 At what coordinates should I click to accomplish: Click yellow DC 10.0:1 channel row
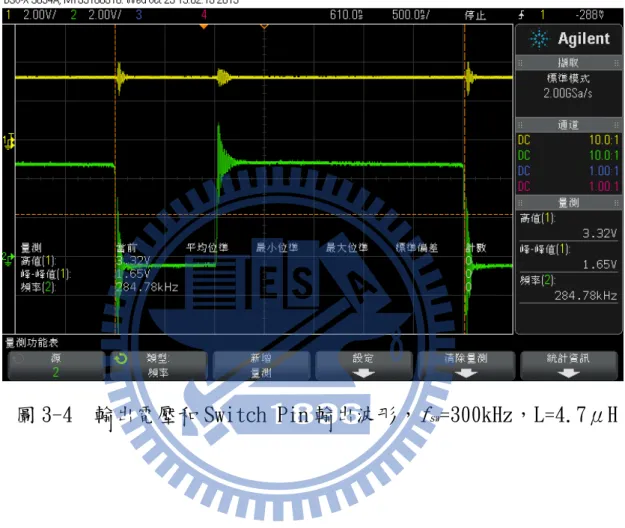pos(568,140)
